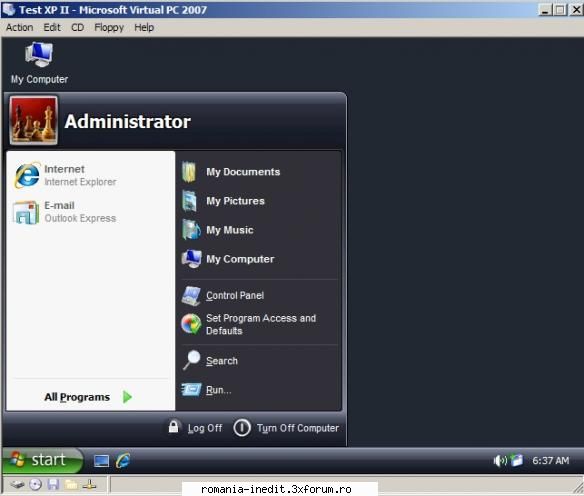This screenshot has height=496, width=584.
Task: Open the Floppy menu
Action: point(109,28)
